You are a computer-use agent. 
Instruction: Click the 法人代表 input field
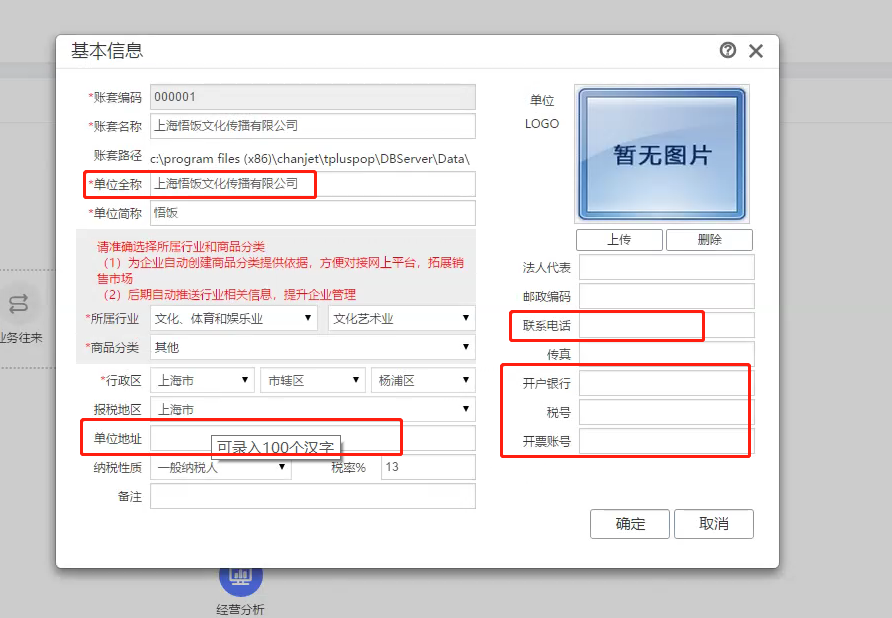[x=667, y=267]
